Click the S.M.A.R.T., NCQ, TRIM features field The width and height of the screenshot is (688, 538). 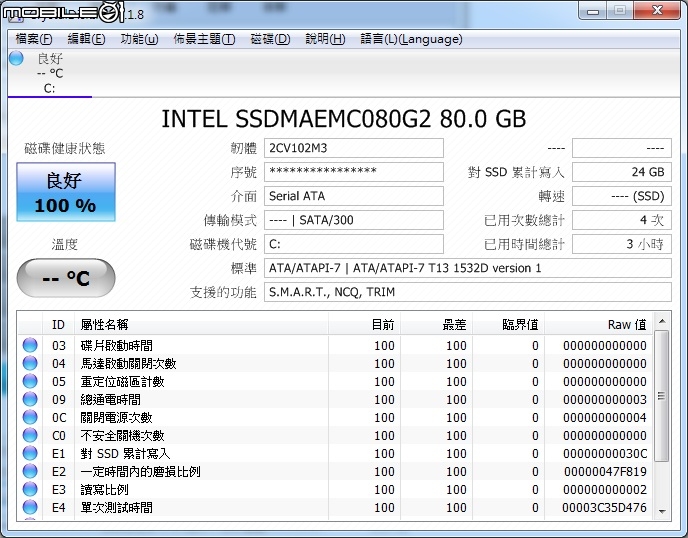[468, 292]
